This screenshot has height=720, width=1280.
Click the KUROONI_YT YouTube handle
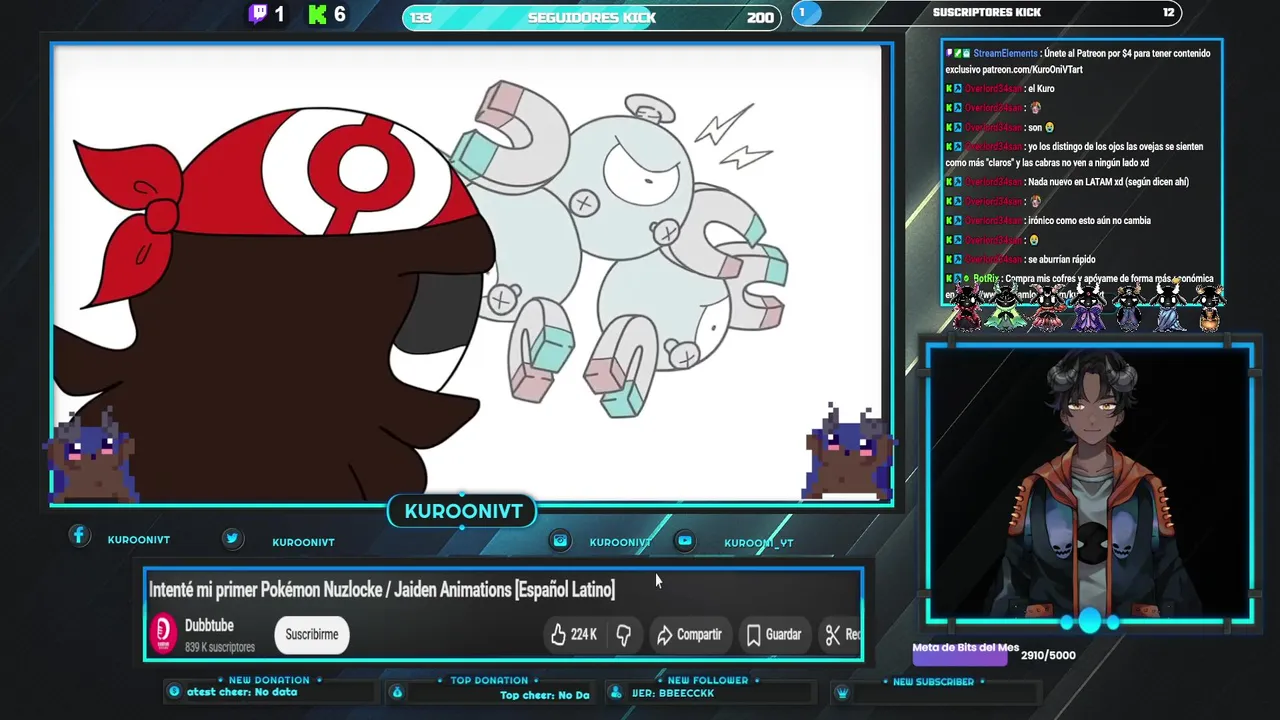click(x=759, y=543)
